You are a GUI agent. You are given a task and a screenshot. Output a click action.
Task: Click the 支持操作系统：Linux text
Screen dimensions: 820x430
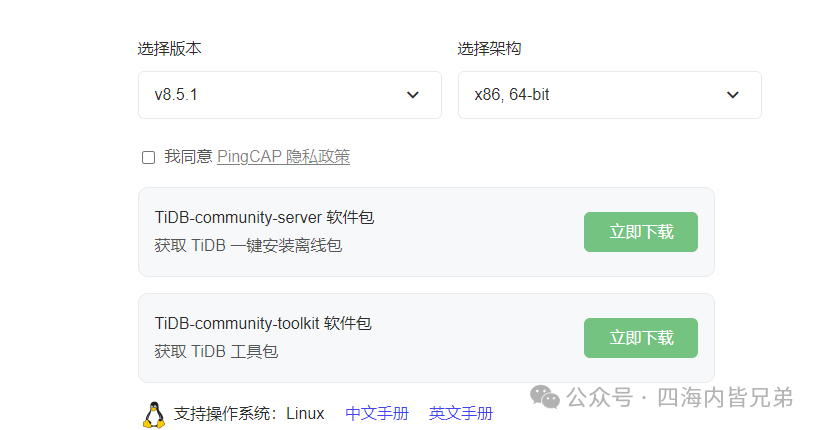(x=249, y=413)
